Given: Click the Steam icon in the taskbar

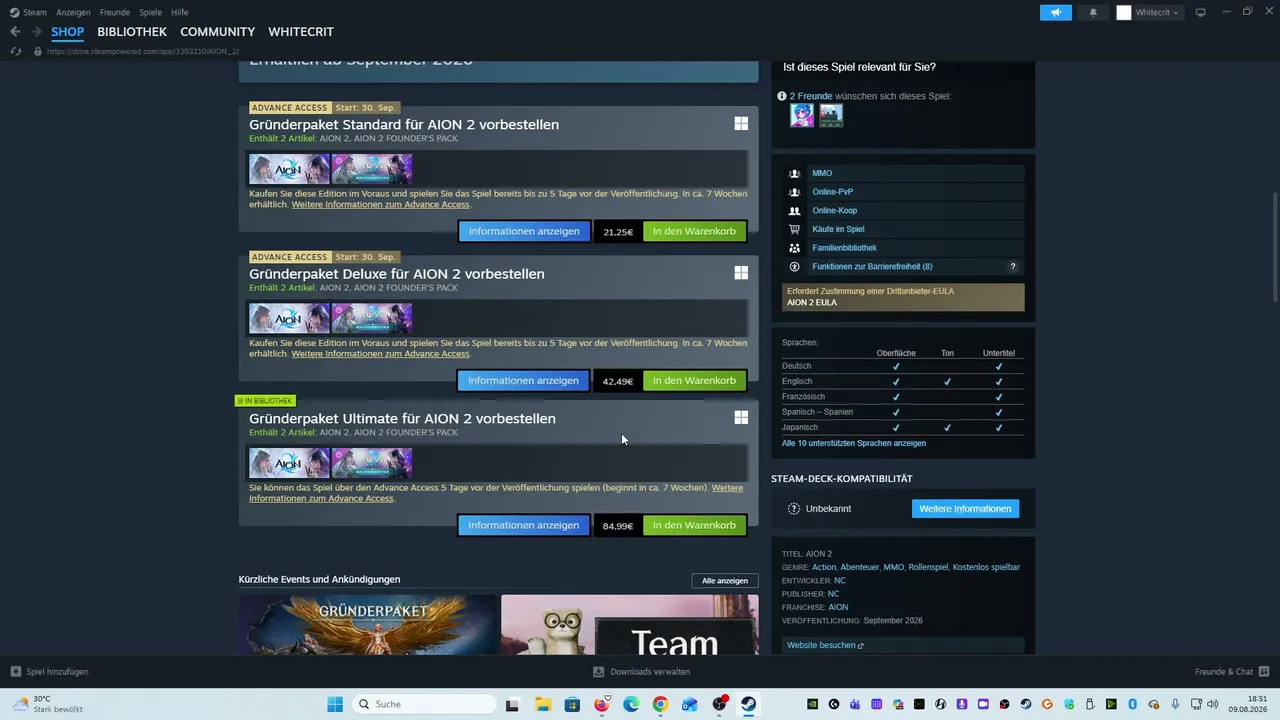Looking at the screenshot, I should click(x=748, y=704).
